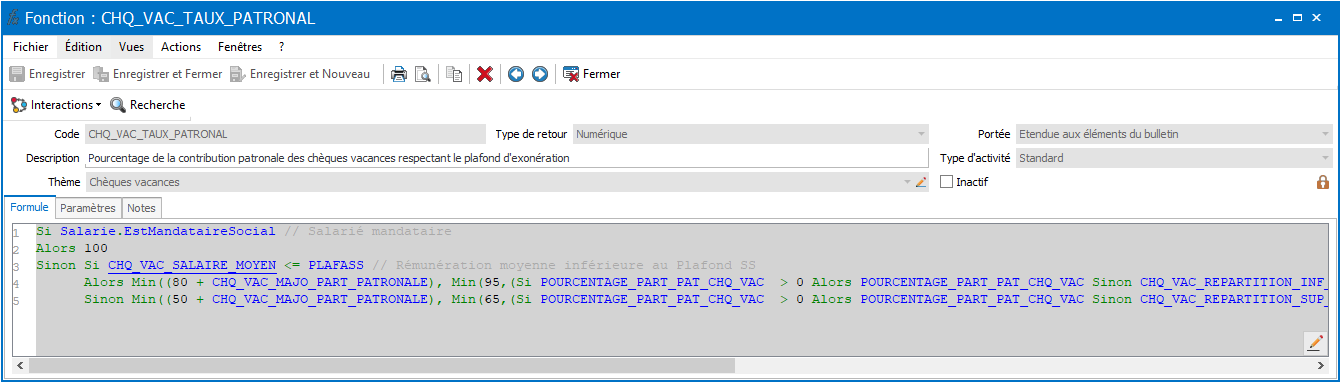Open the Fichier menu
This screenshot has height=383, width=1341.
(31, 47)
